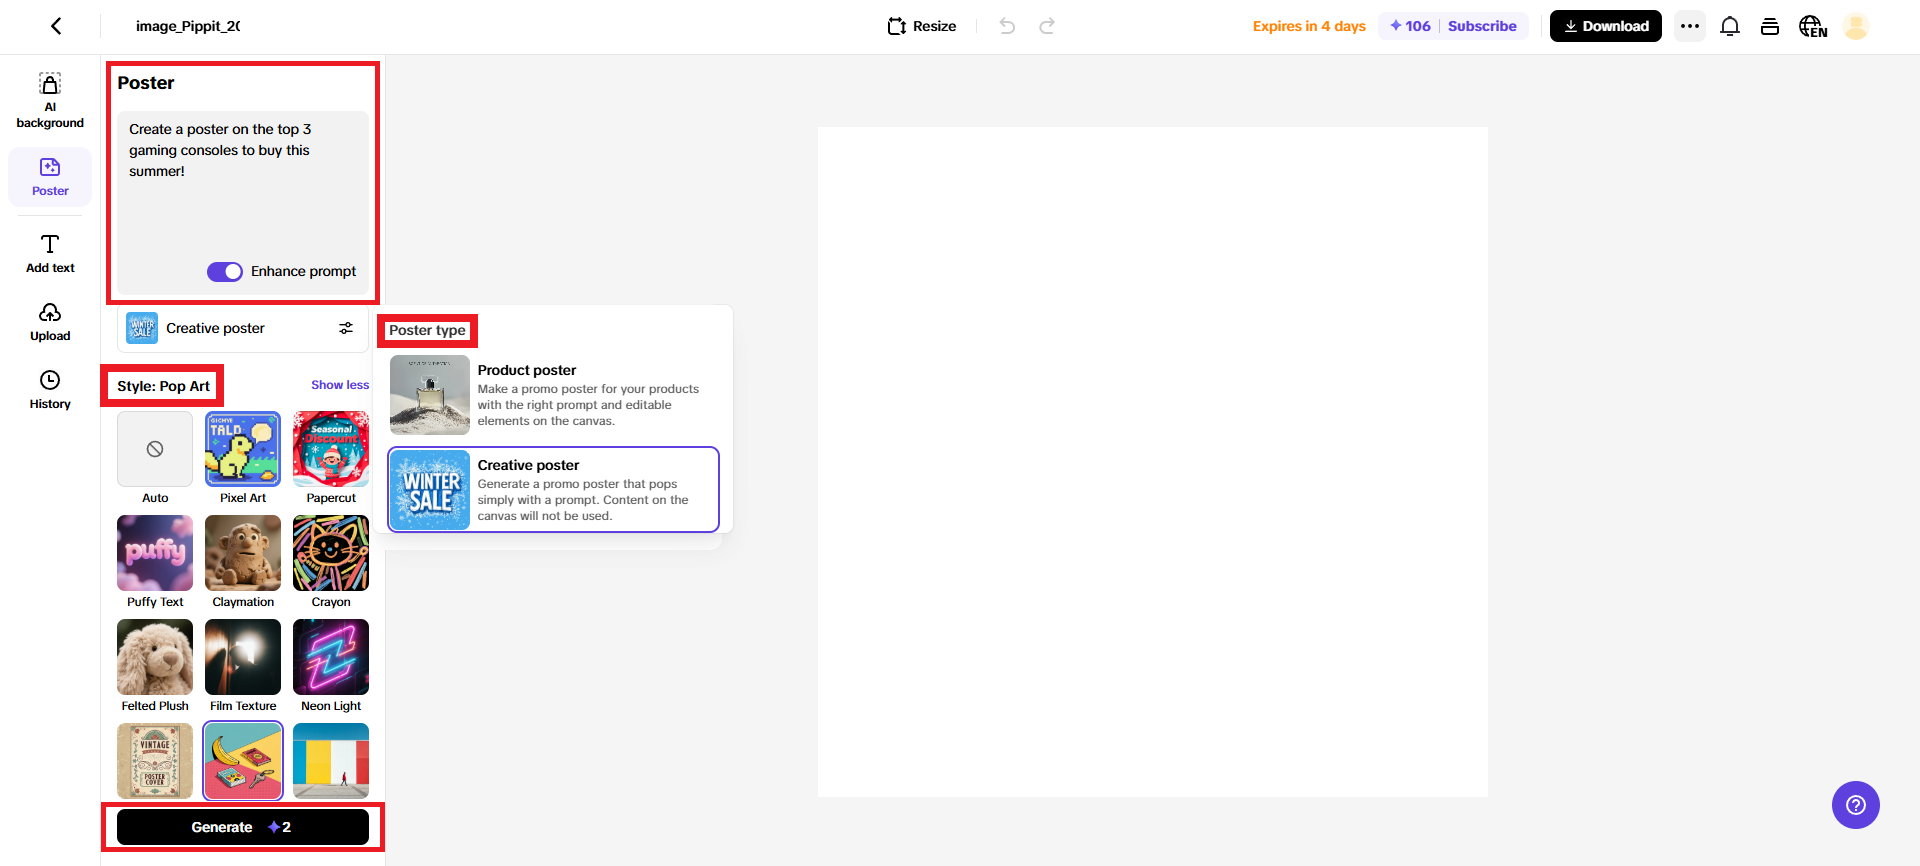Open the more options menu
The height and width of the screenshot is (866, 1920).
tap(1690, 26)
